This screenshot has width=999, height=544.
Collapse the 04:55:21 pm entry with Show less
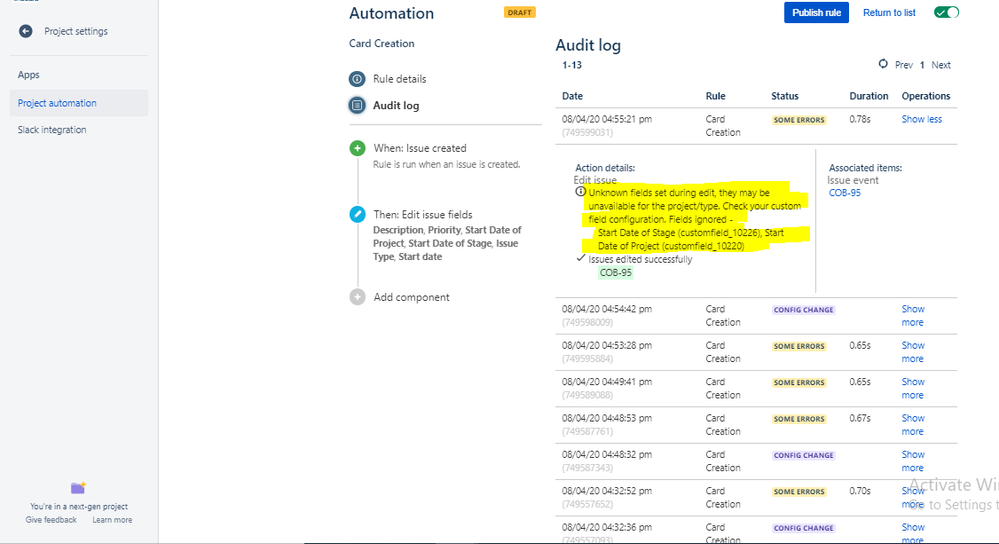(x=921, y=119)
